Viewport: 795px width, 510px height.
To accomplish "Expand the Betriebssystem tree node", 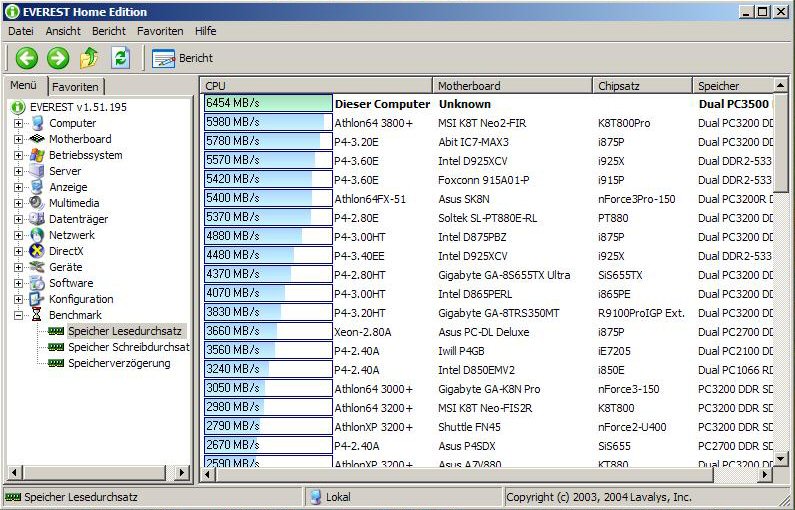I will pos(18,155).
